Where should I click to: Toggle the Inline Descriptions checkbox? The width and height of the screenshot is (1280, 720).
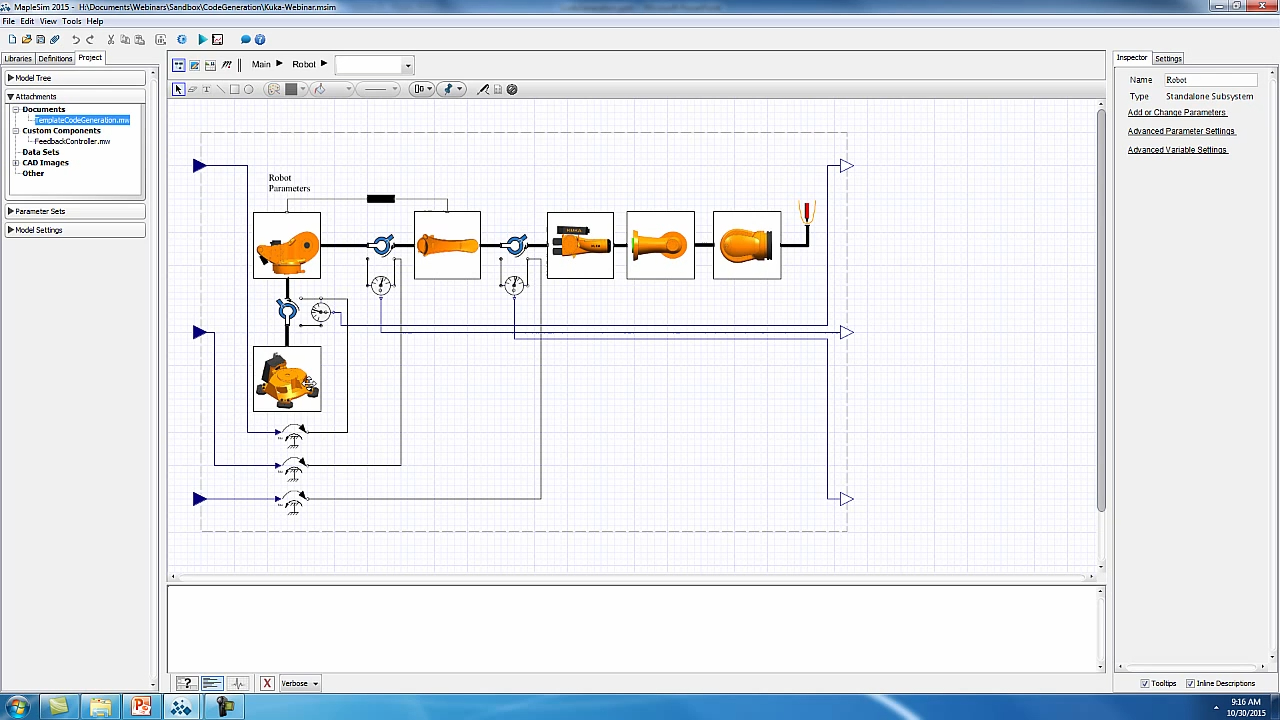(x=1191, y=684)
